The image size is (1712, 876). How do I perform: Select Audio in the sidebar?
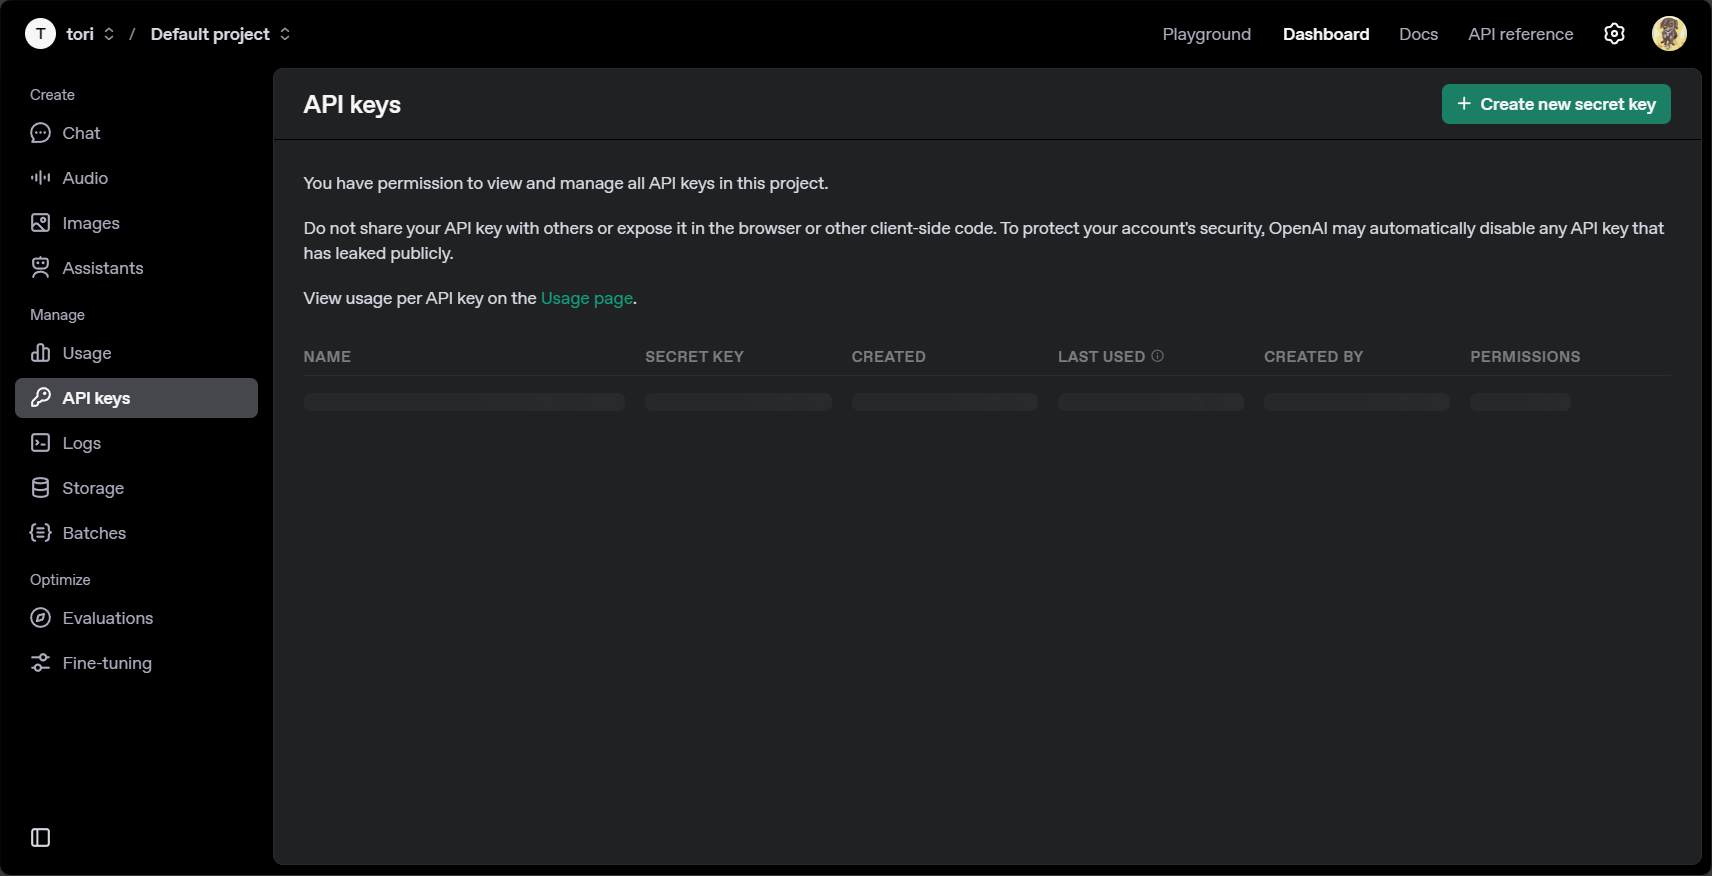(136, 178)
